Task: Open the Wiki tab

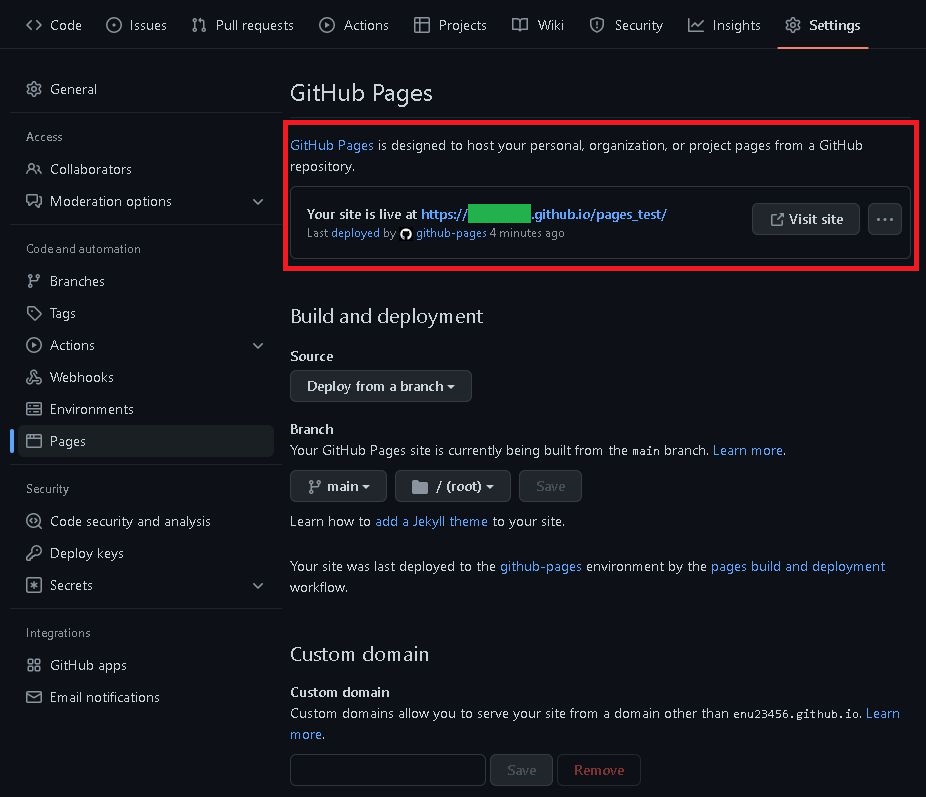Action: pyautogui.click(x=538, y=25)
